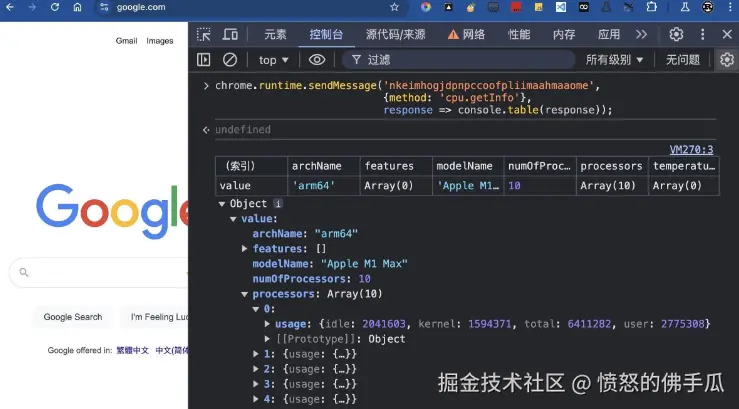Open the Chrome Labs flask icon

tap(685, 7)
